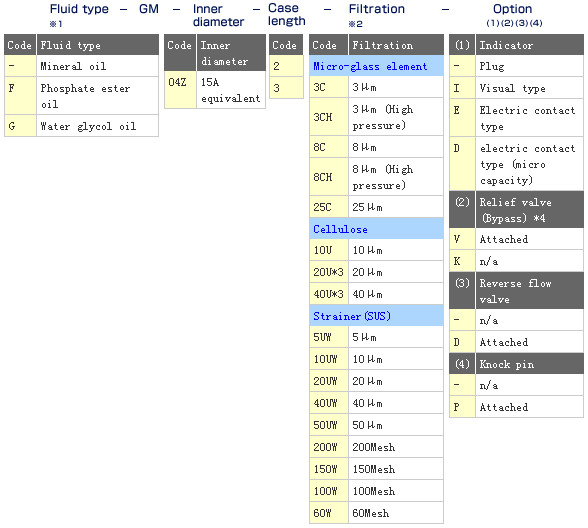Select the Electric contact type indicator row
588x528 pixels.
pyautogui.click(x=516, y=118)
